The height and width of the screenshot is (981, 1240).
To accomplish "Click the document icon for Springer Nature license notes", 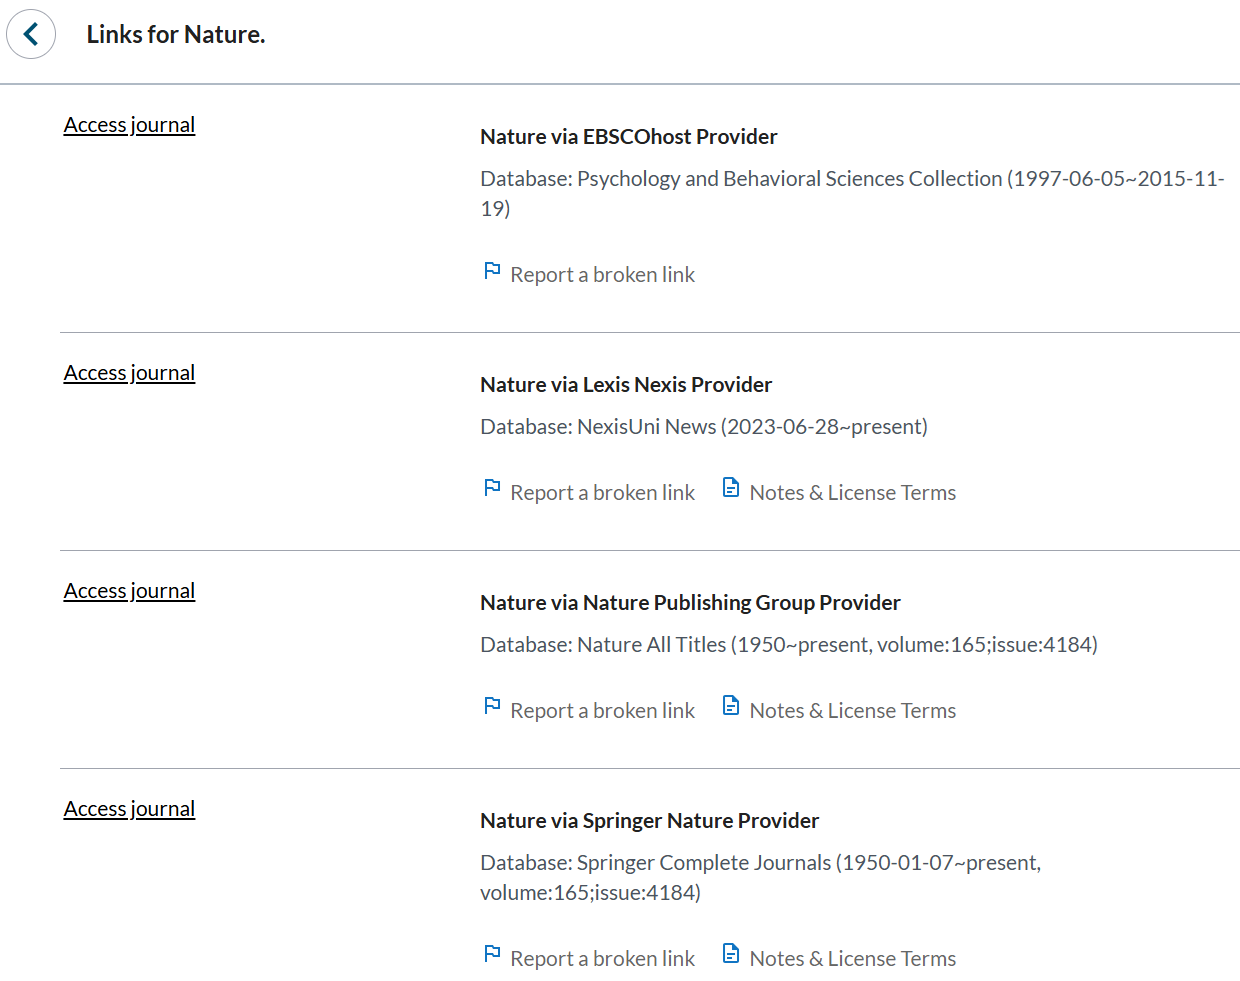I will (731, 955).
